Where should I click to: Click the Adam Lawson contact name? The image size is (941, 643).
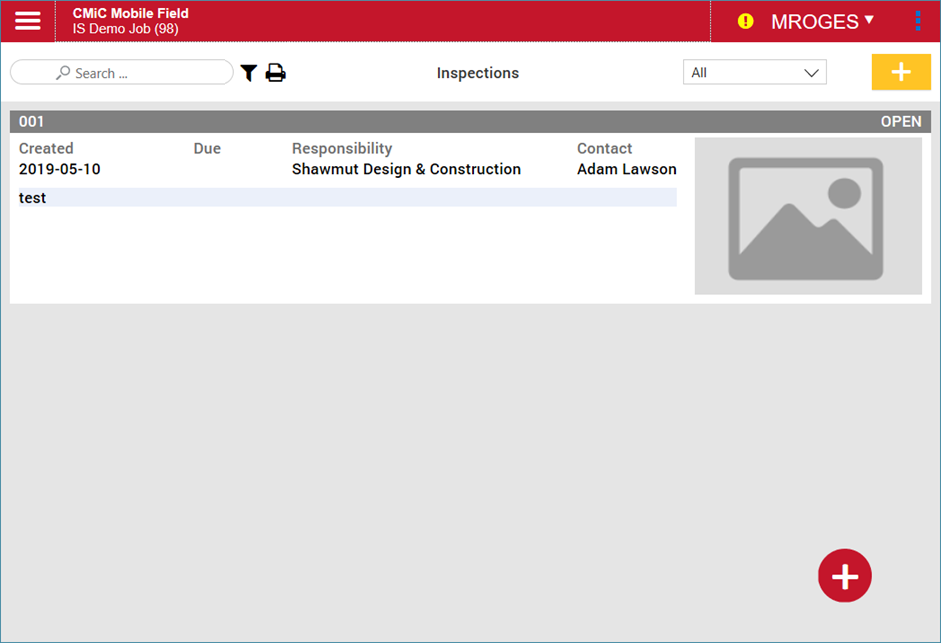tap(626, 169)
